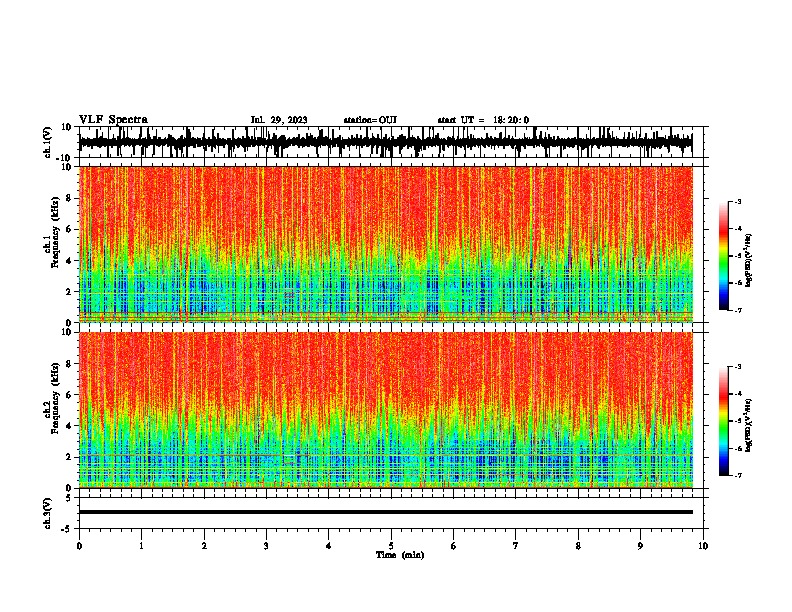Click the ch.1 color bar log PSD label

tap(749, 260)
